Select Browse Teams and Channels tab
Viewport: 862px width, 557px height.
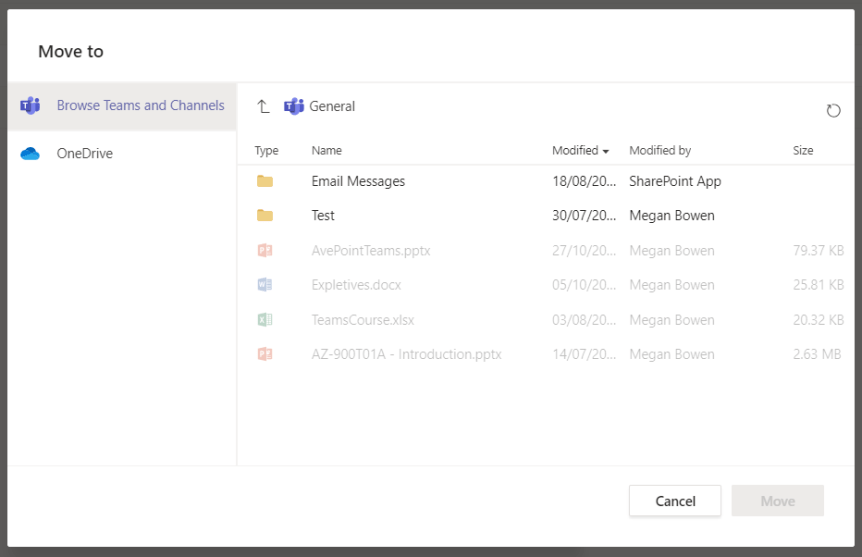(x=140, y=105)
